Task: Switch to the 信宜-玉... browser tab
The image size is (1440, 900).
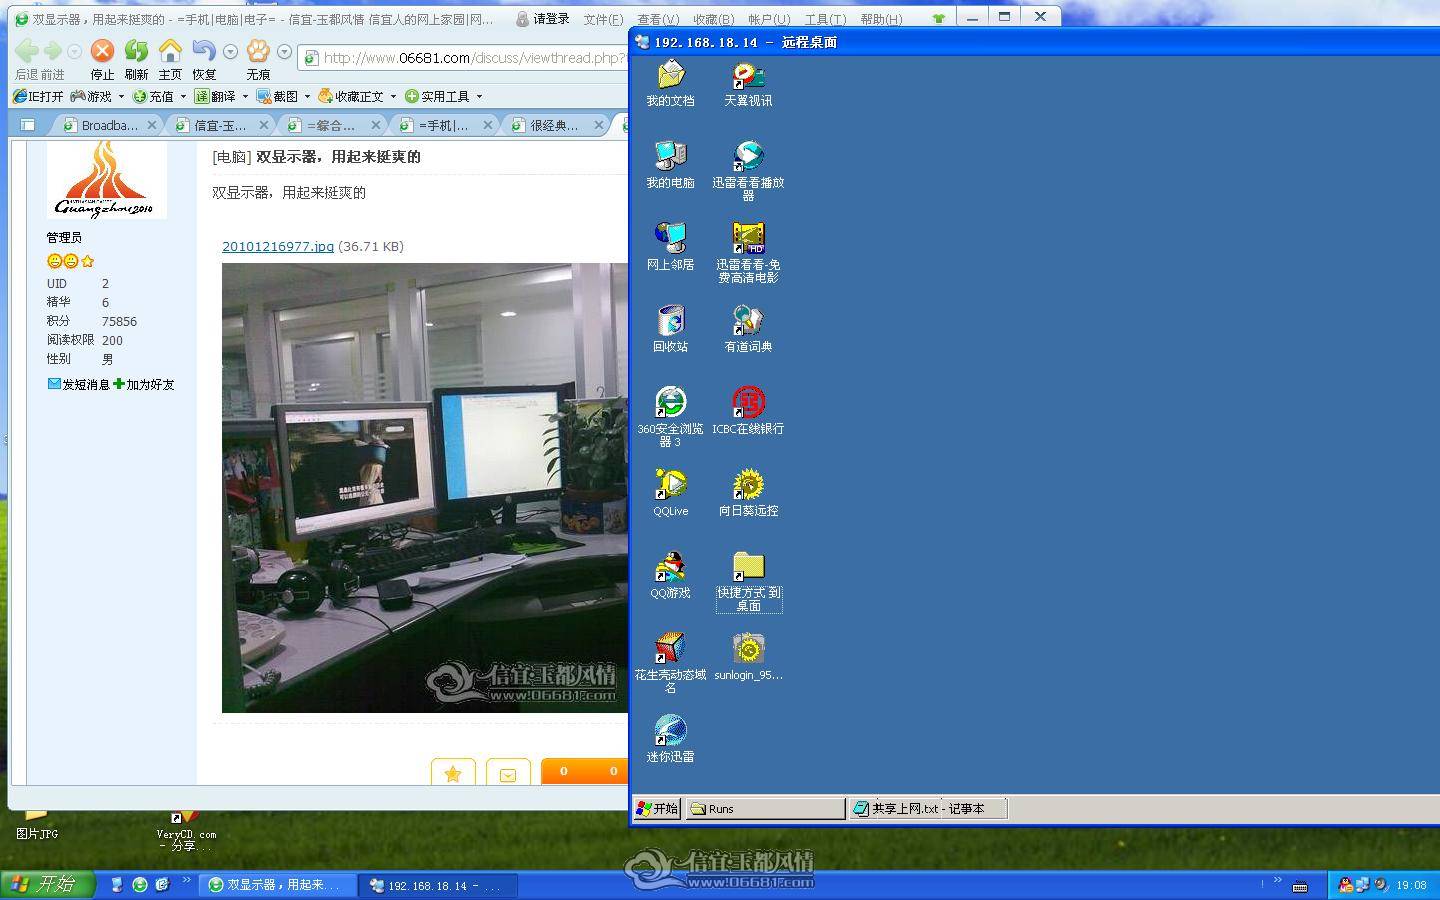Action: (220, 125)
